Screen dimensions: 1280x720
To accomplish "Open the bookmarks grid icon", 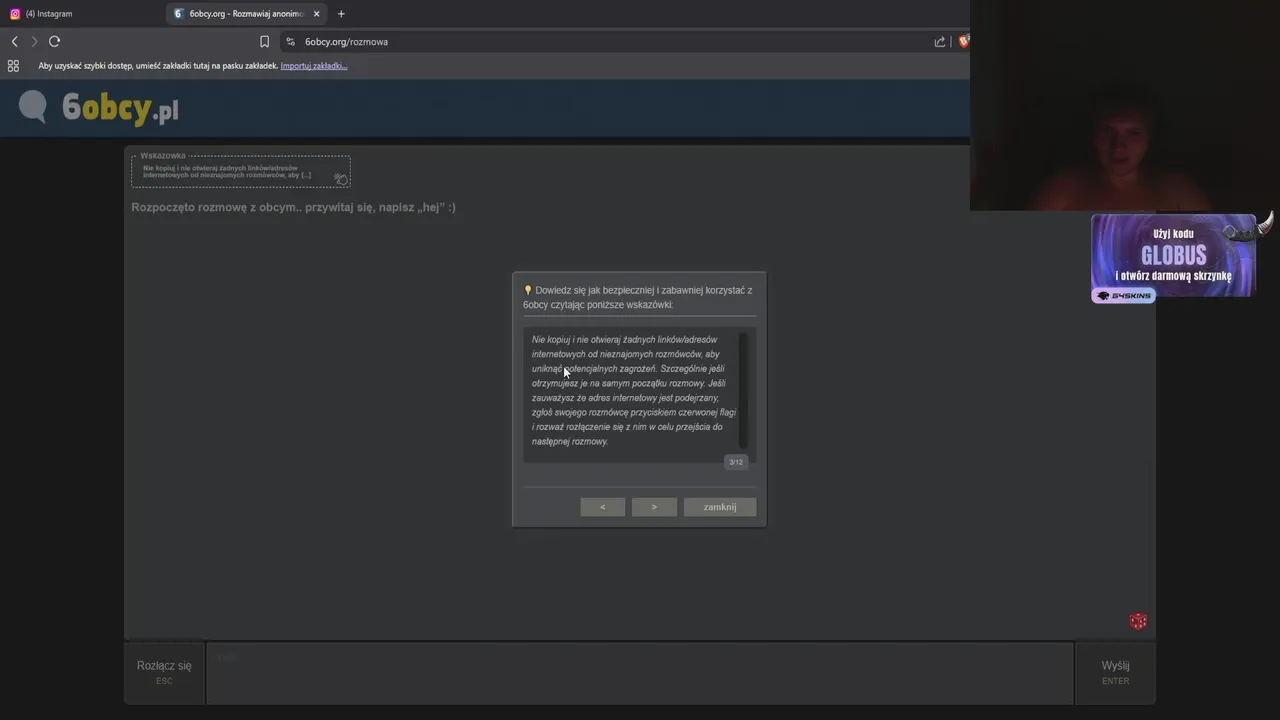I will [x=13, y=66].
